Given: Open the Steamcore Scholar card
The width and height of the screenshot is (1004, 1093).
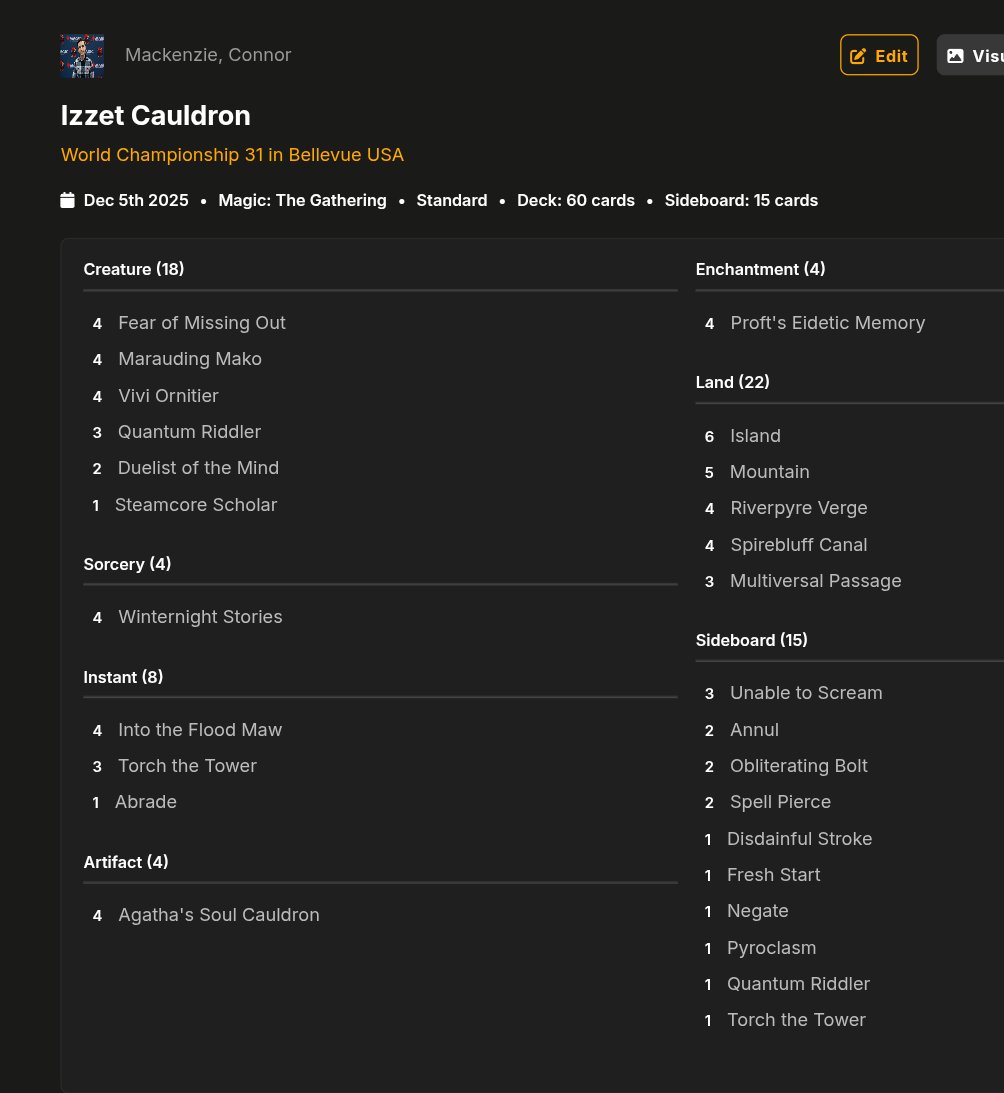Looking at the screenshot, I should (x=196, y=505).
